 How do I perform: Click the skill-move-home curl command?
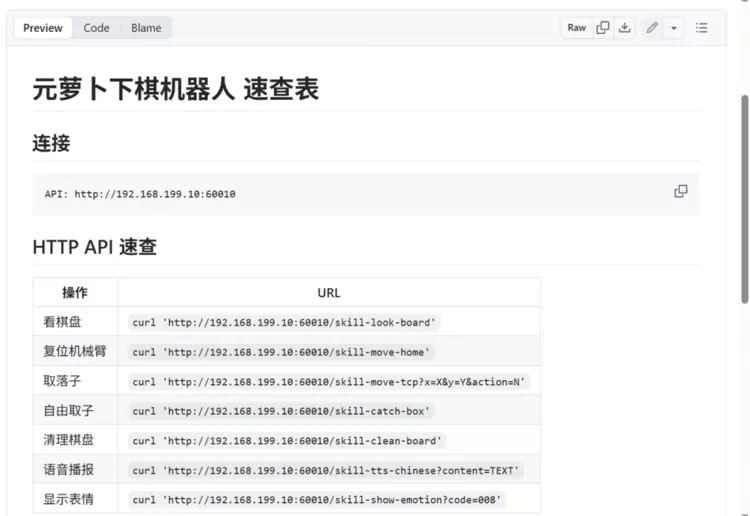pyautogui.click(x=281, y=352)
